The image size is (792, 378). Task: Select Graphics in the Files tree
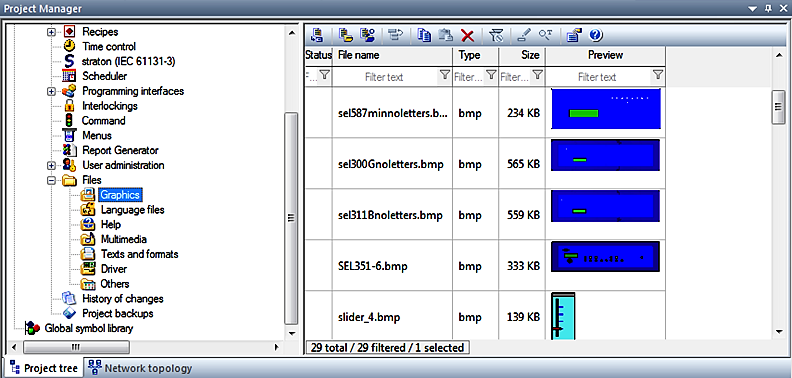tap(120, 195)
